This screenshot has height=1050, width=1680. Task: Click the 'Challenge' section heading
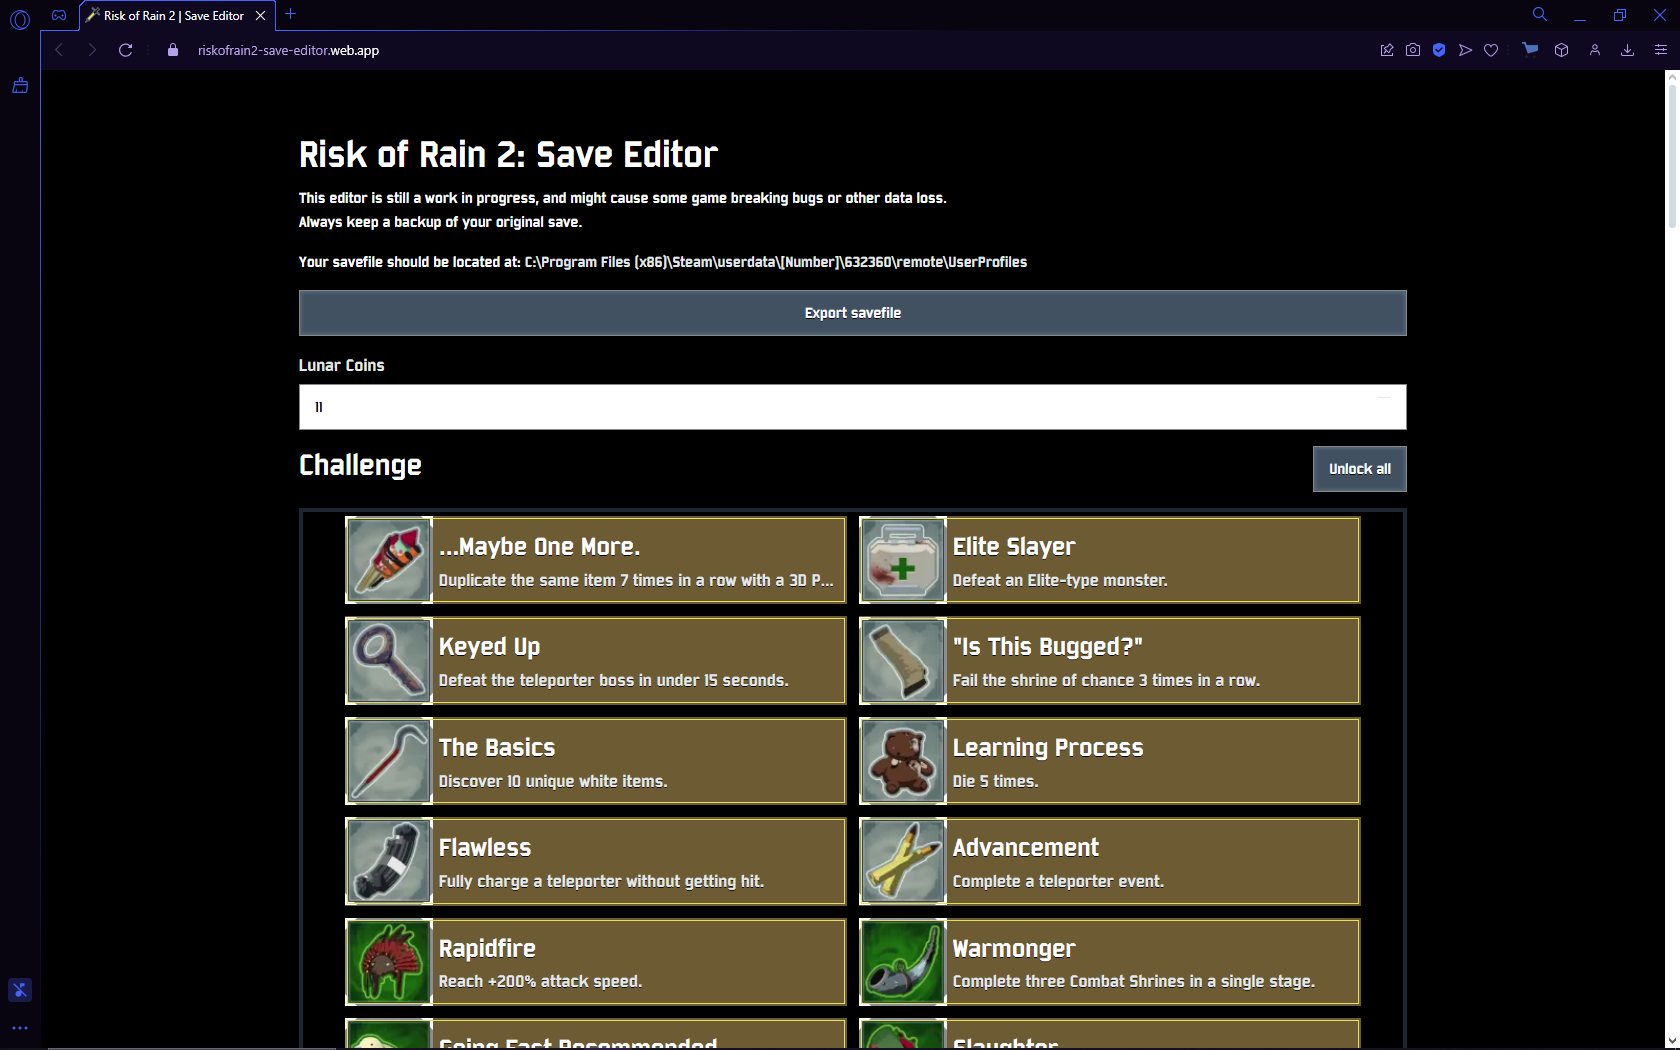[360, 466]
